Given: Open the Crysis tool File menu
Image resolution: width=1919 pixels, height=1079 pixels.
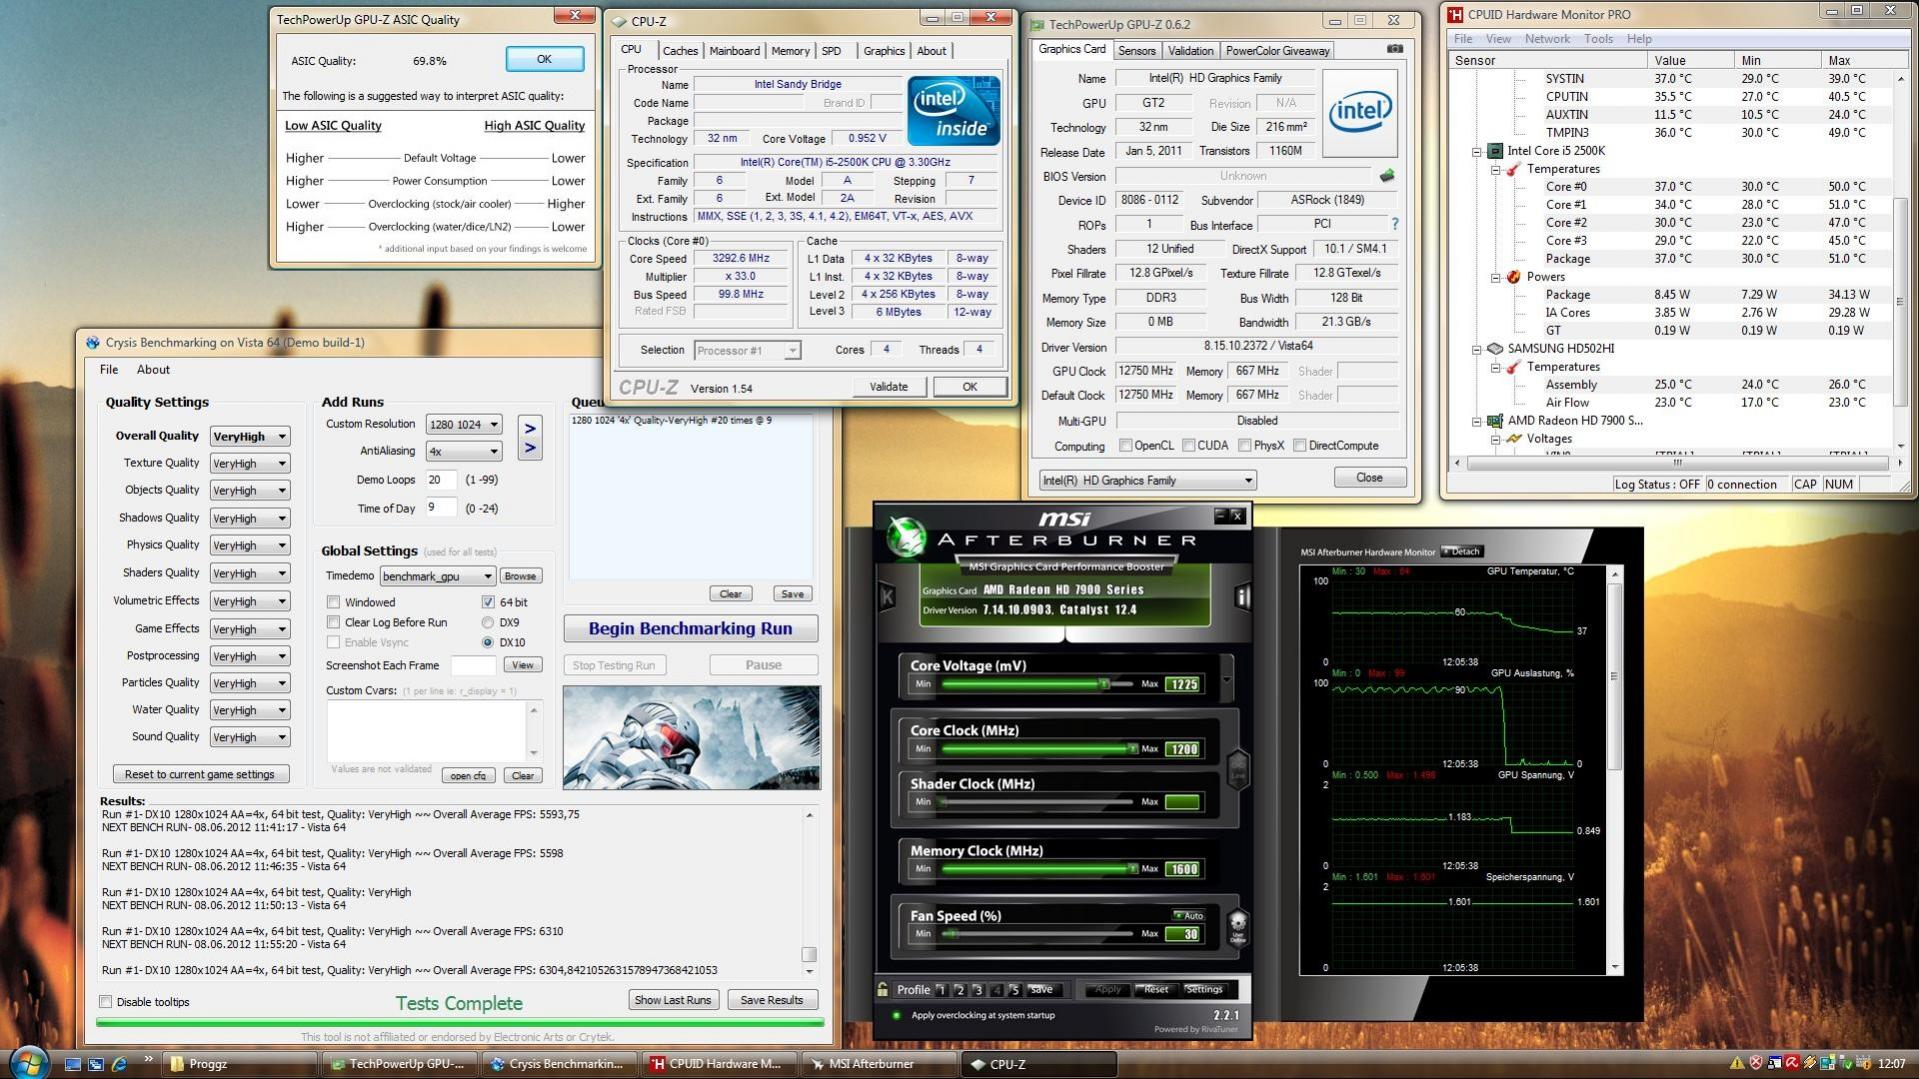Looking at the screenshot, I should click(x=109, y=370).
